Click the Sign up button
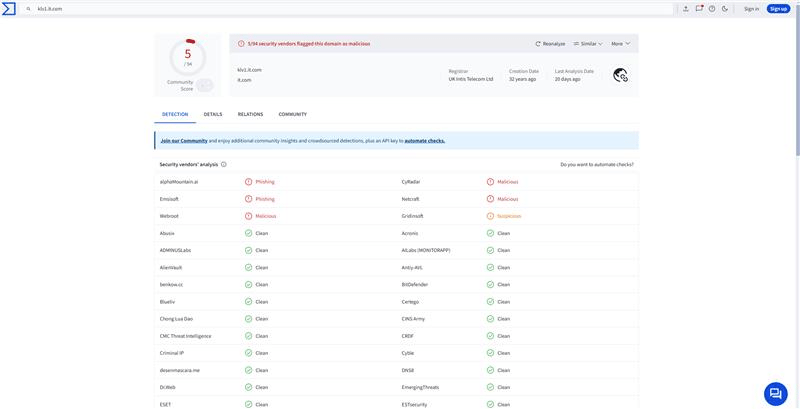Viewport: 800px width, 409px height. [x=778, y=9]
